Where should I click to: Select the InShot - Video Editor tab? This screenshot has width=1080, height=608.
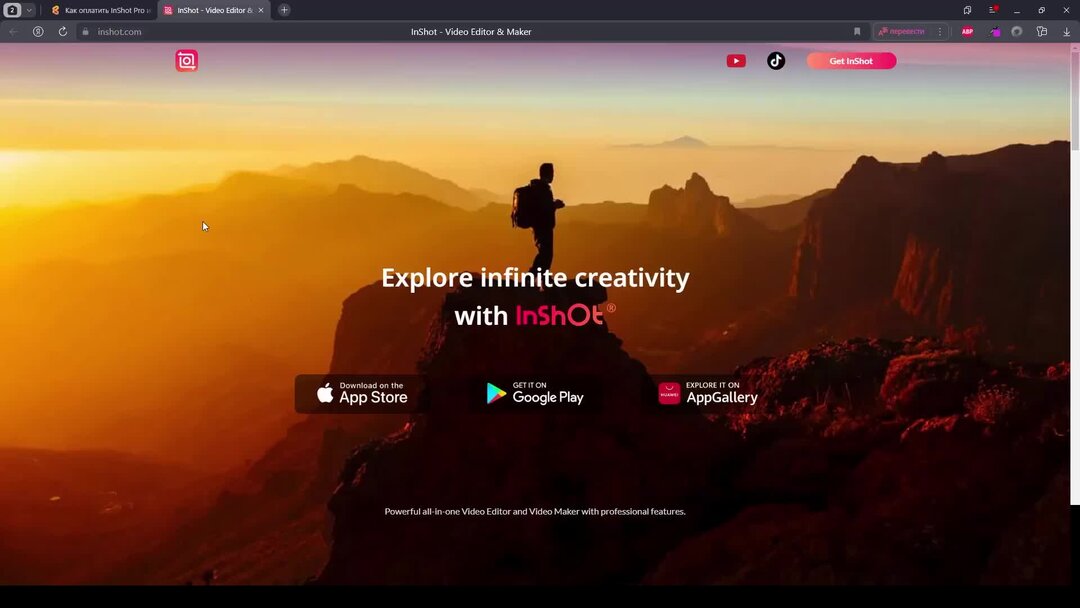(214, 10)
